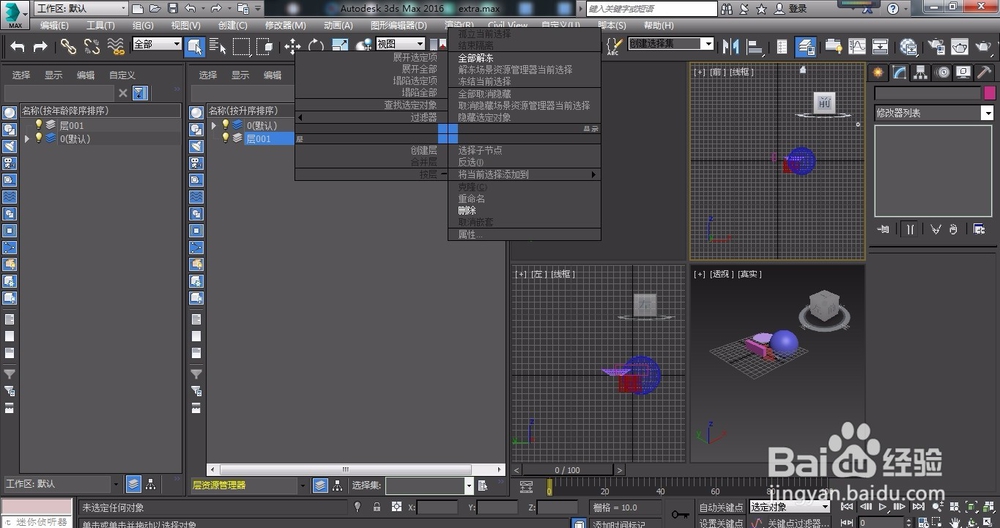Click the Mirror tool icon
The height and width of the screenshot is (528, 1000).
[730, 47]
